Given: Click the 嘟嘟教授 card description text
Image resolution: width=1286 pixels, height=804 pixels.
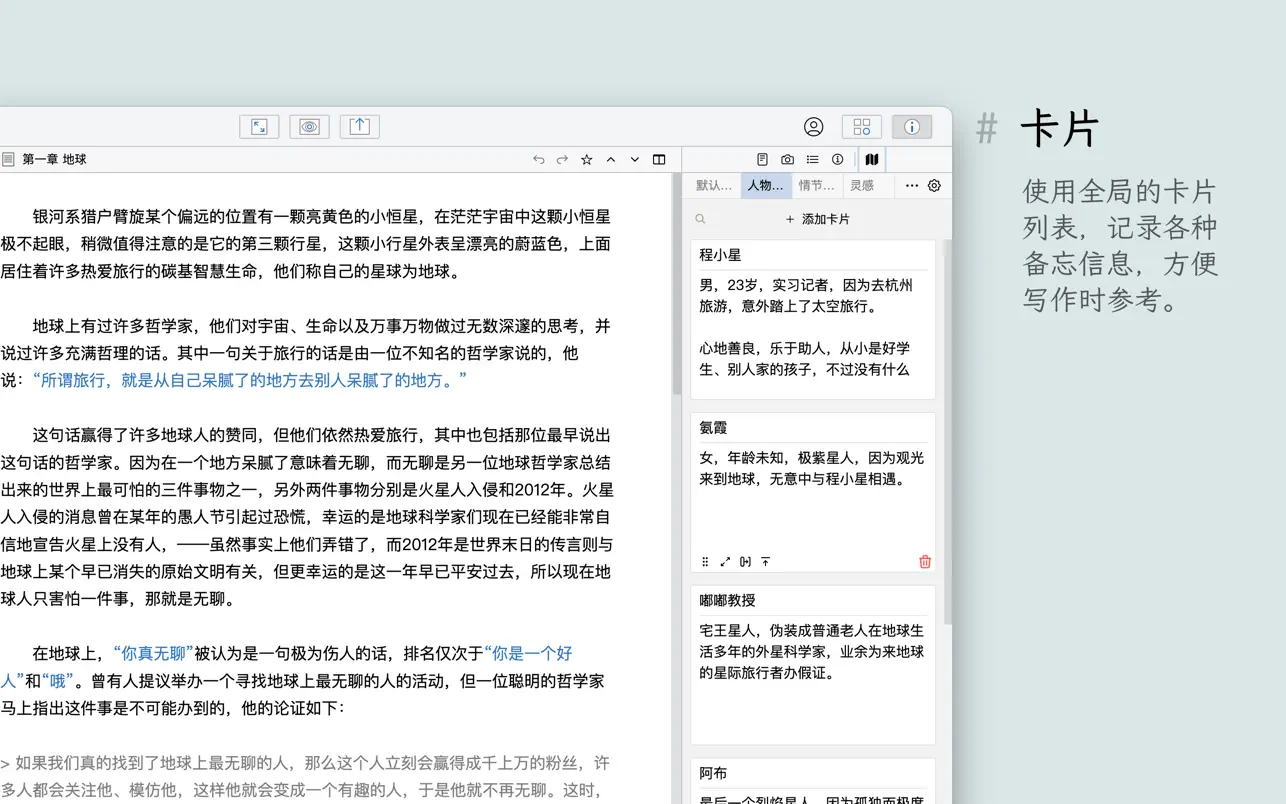Looking at the screenshot, I should (812, 652).
